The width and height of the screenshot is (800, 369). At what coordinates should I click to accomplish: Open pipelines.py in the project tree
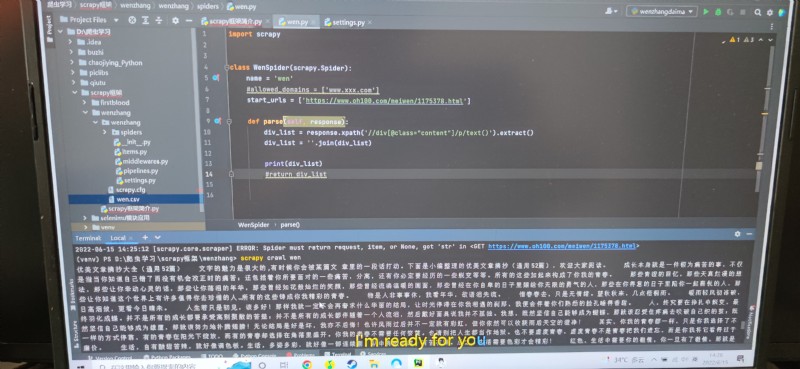point(137,171)
